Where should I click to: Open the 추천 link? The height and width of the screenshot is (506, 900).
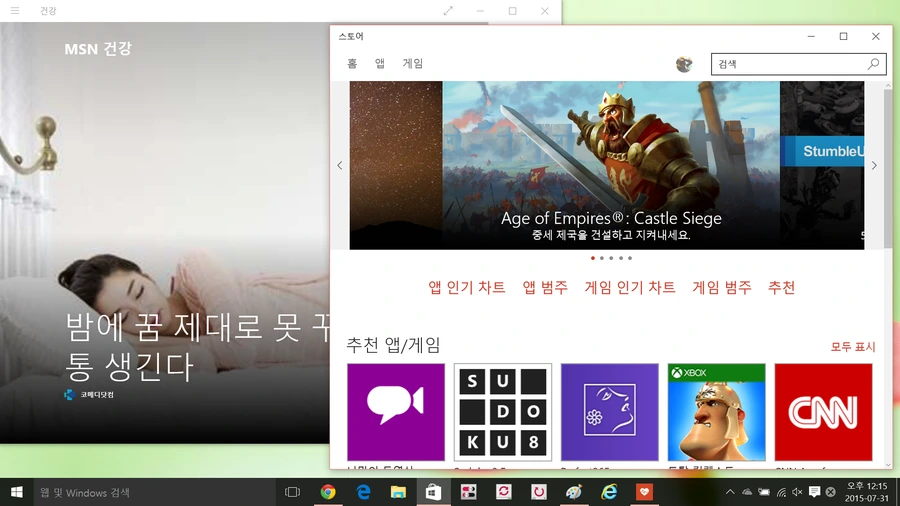pos(781,287)
